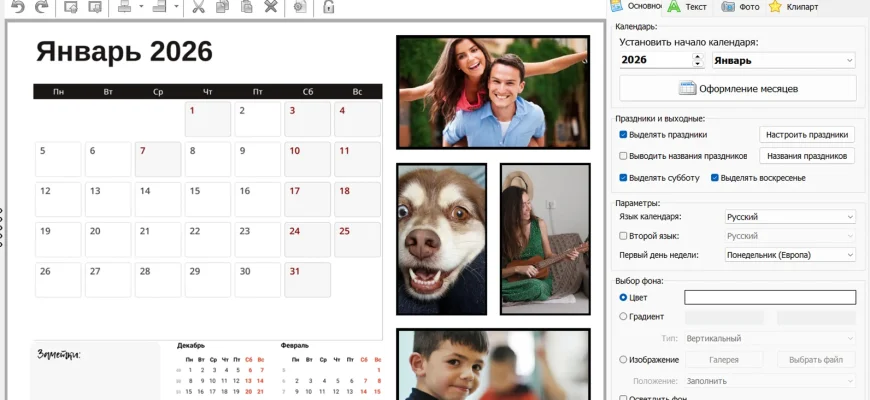Open Первый день недели dropdown
Screen dimensions: 870x400
[x=790, y=255]
